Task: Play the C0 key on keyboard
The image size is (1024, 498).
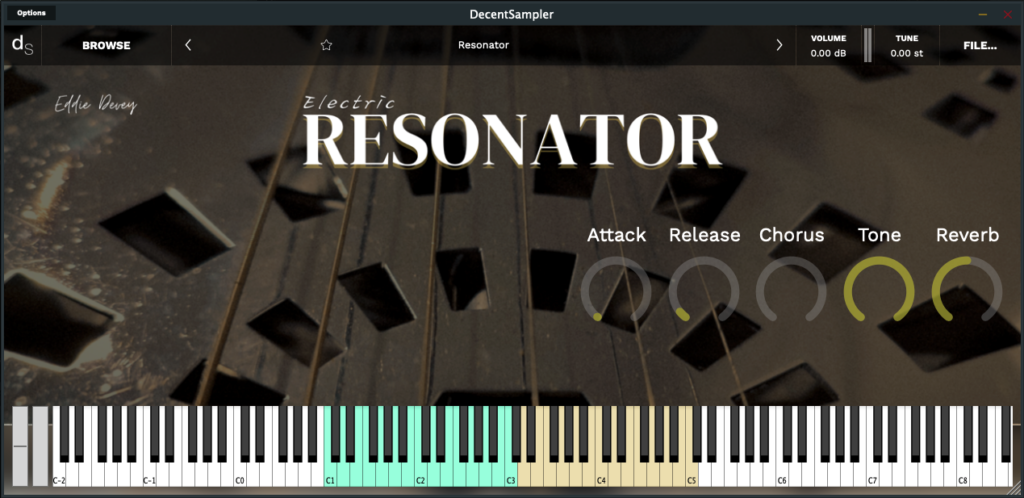Action: point(240,475)
